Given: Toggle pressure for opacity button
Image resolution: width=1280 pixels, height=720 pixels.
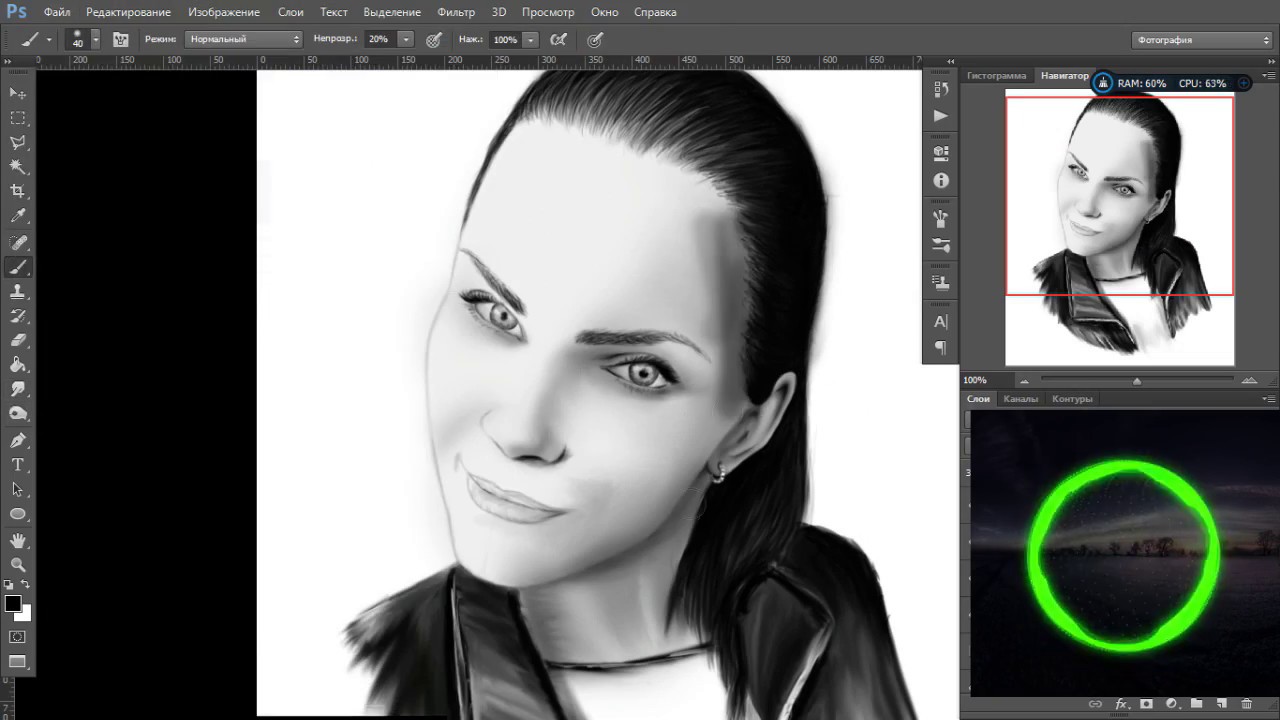Looking at the screenshot, I should (434, 40).
